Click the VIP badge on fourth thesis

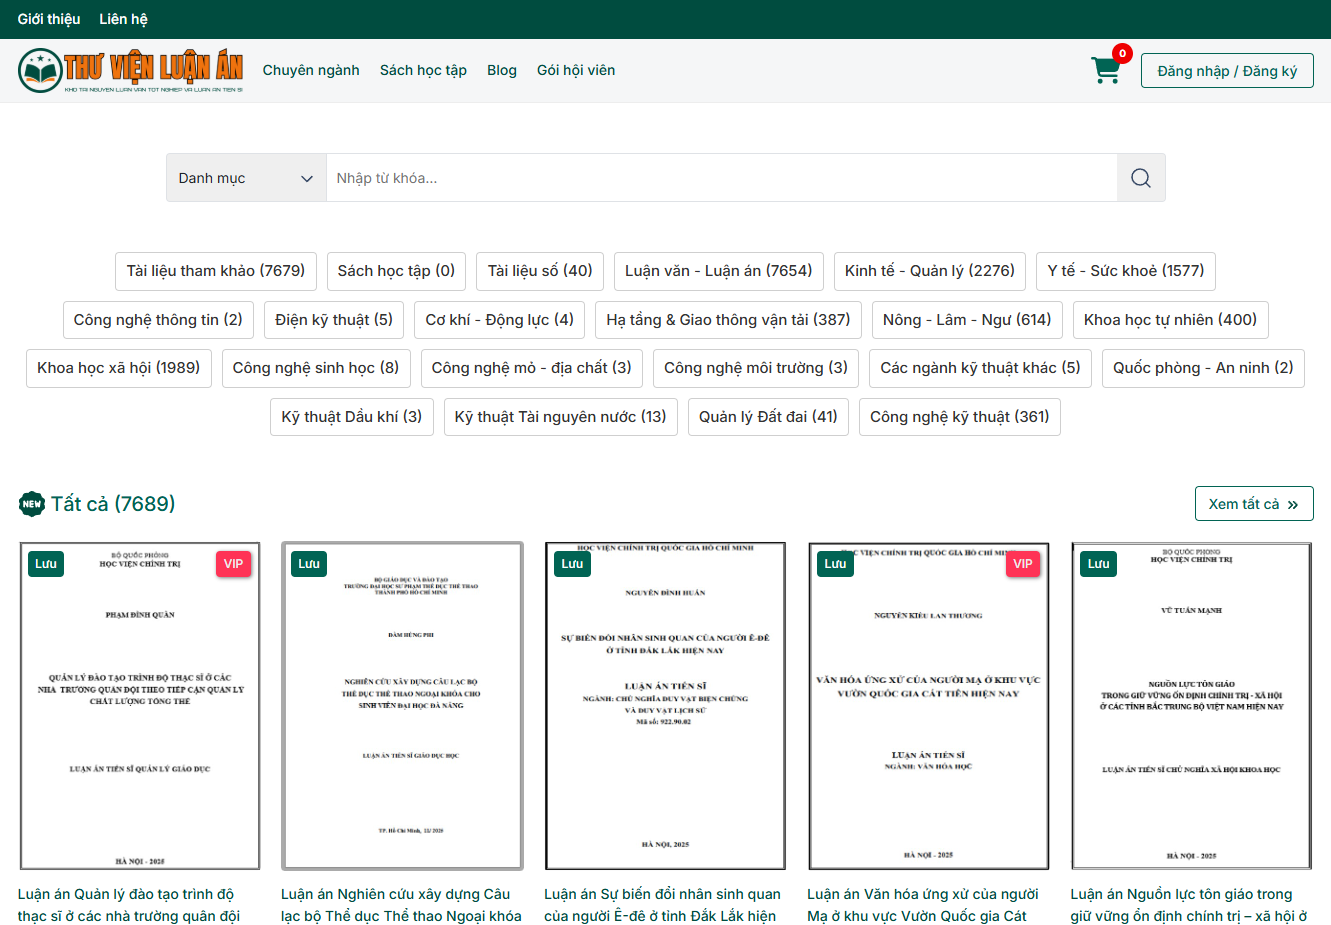(x=1022, y=564)
